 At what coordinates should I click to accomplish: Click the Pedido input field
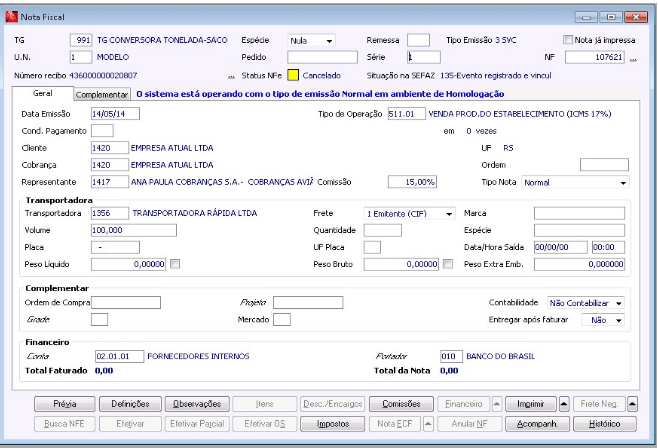pos(322,57)
